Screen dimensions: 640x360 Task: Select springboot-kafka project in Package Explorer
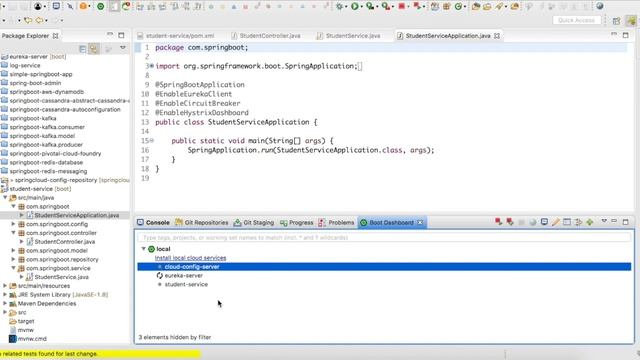(33, 118)
